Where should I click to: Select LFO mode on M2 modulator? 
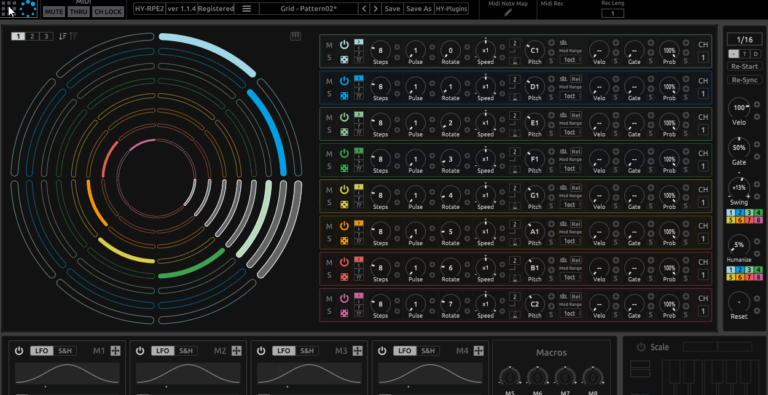click(x=163, y=351)
